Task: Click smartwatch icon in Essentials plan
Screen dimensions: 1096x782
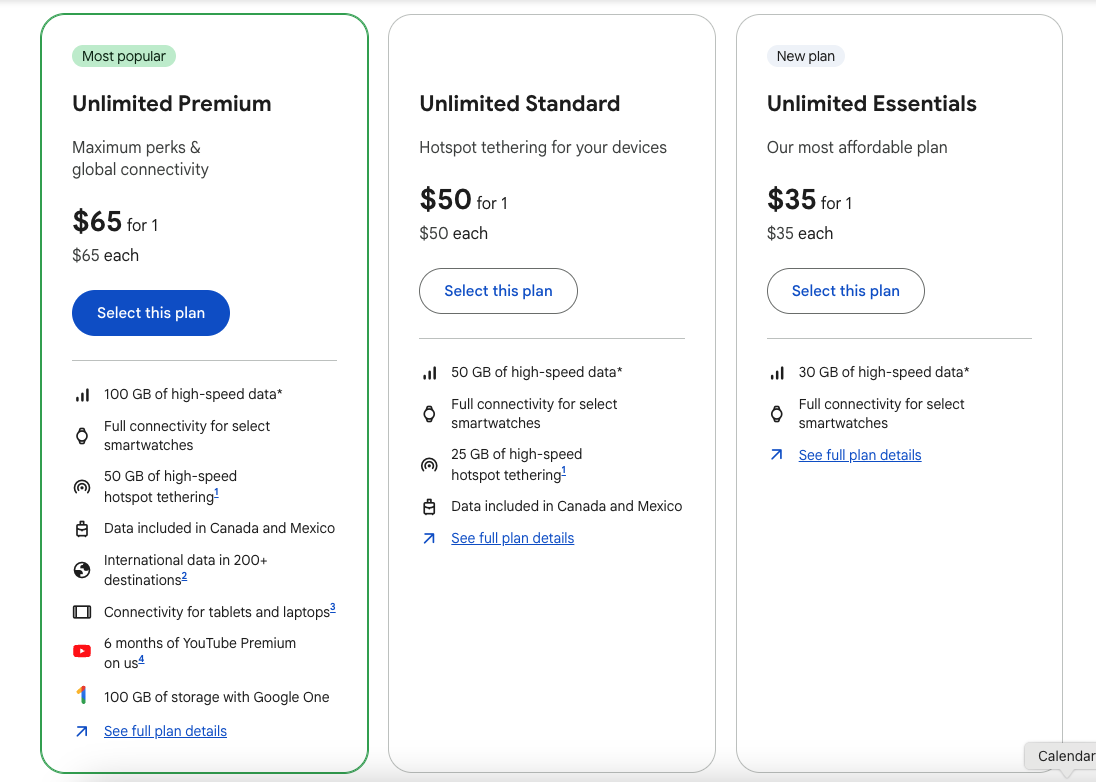Action: (x=777, y=414)
